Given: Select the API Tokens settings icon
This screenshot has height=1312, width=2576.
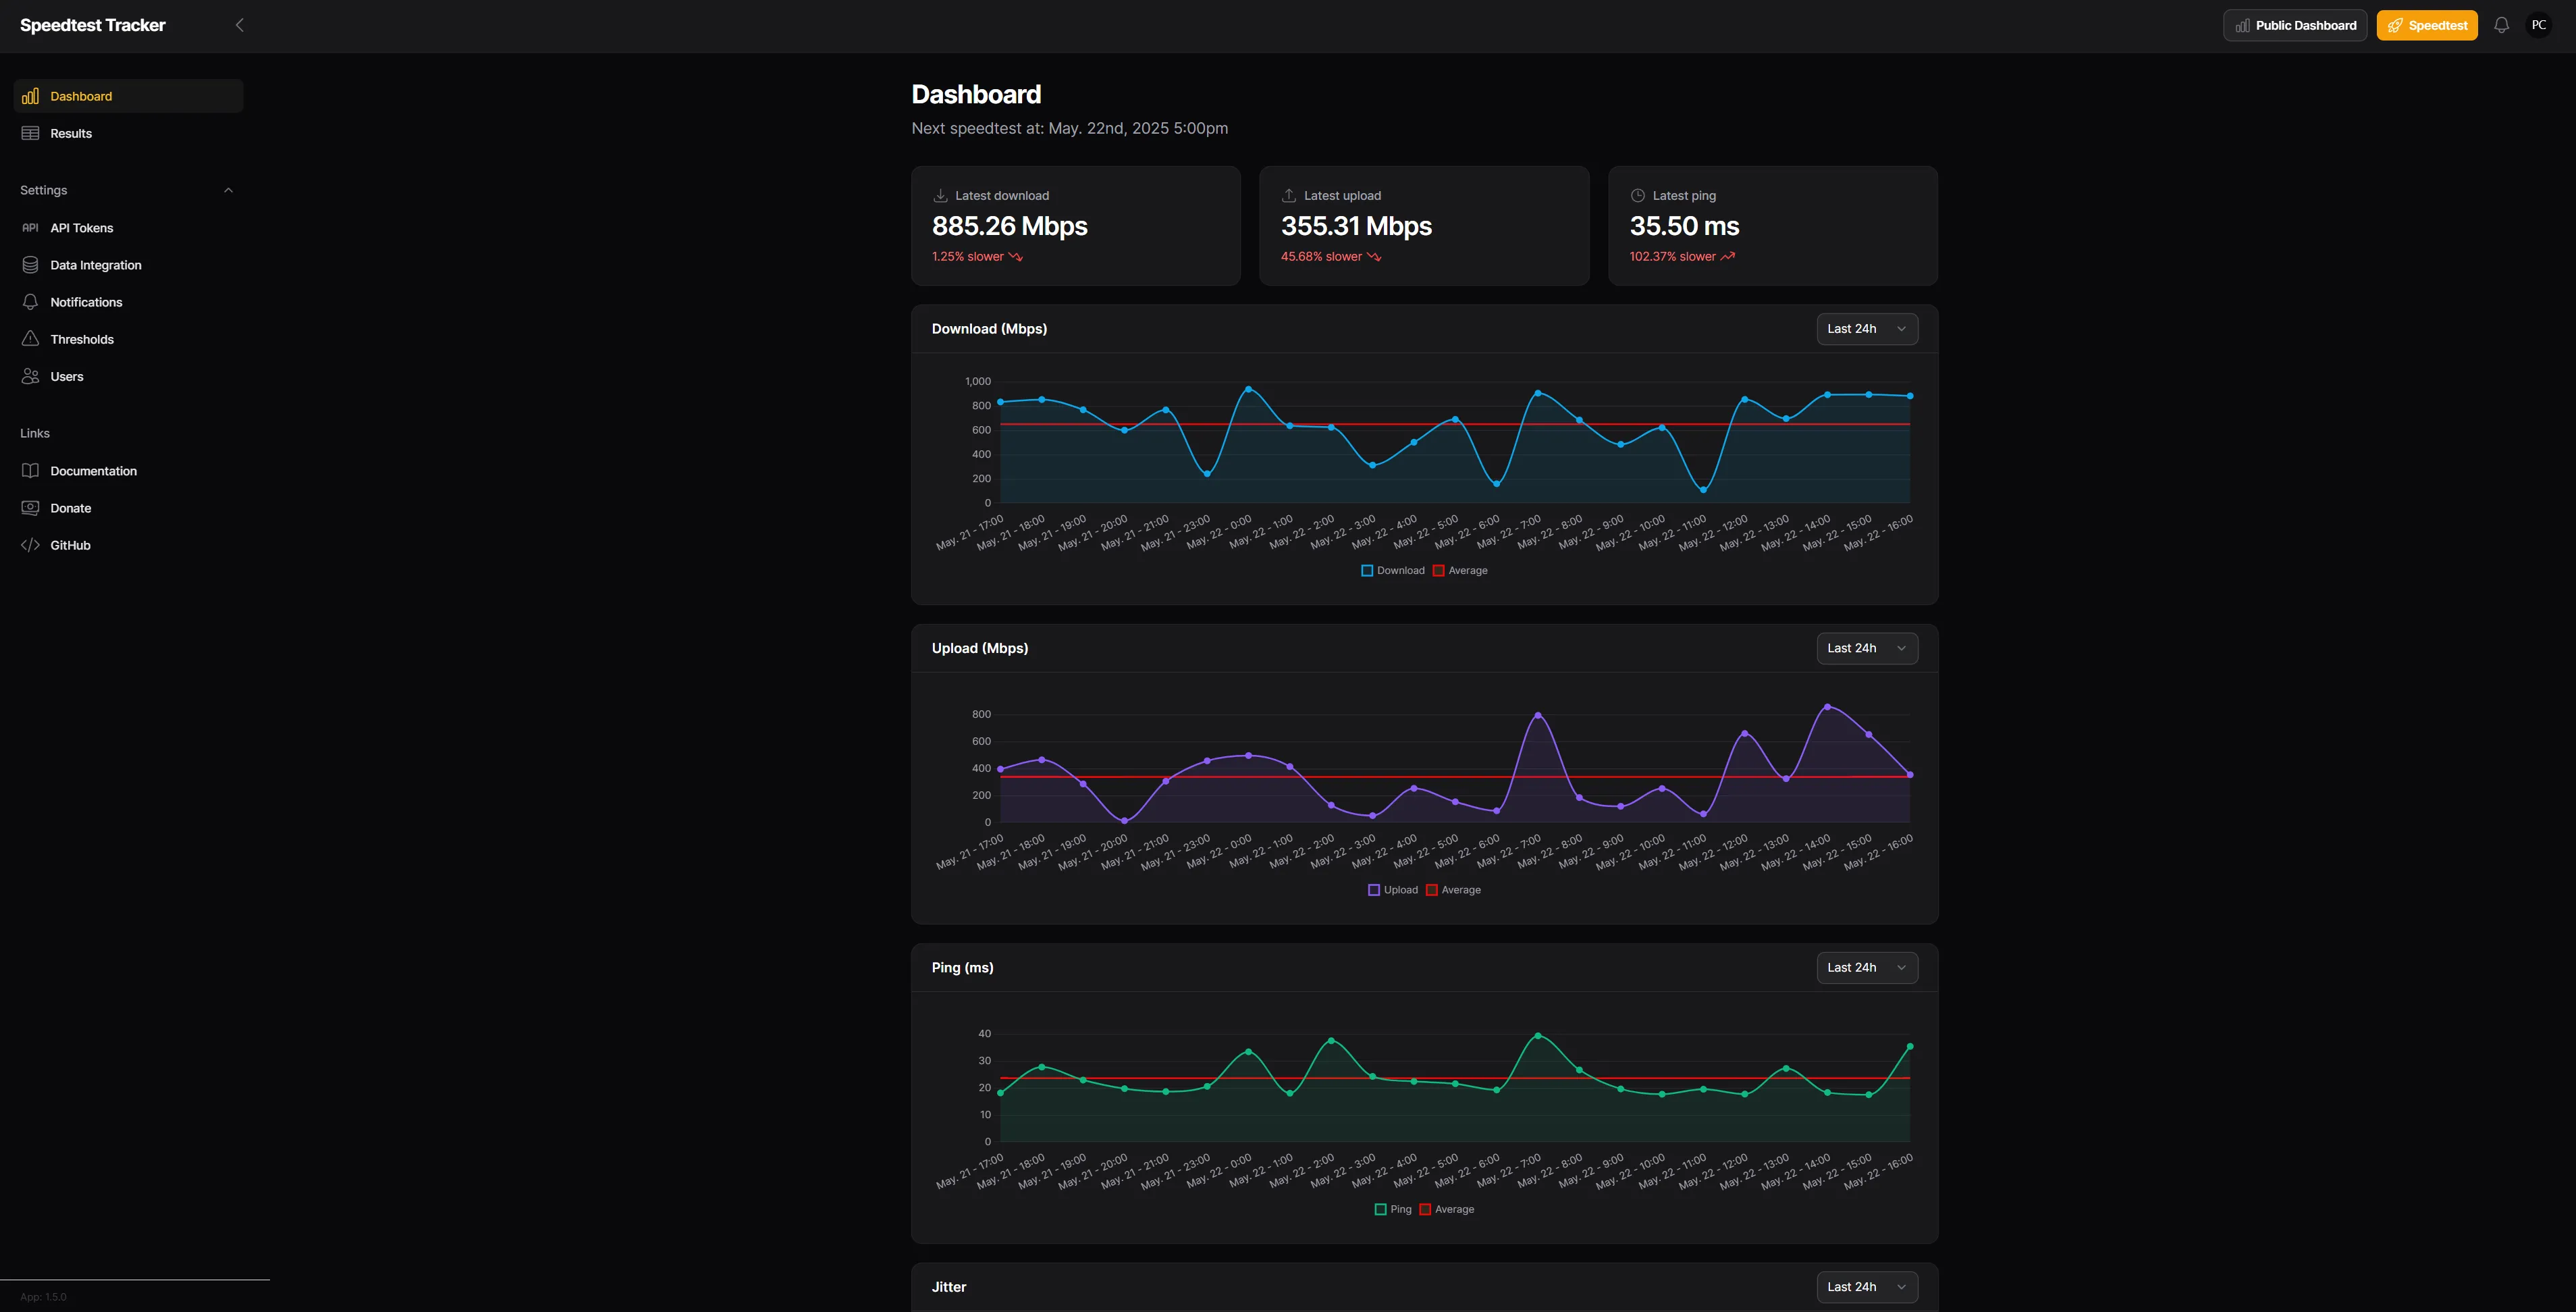Looking at the screenshot, I should 30,227.
